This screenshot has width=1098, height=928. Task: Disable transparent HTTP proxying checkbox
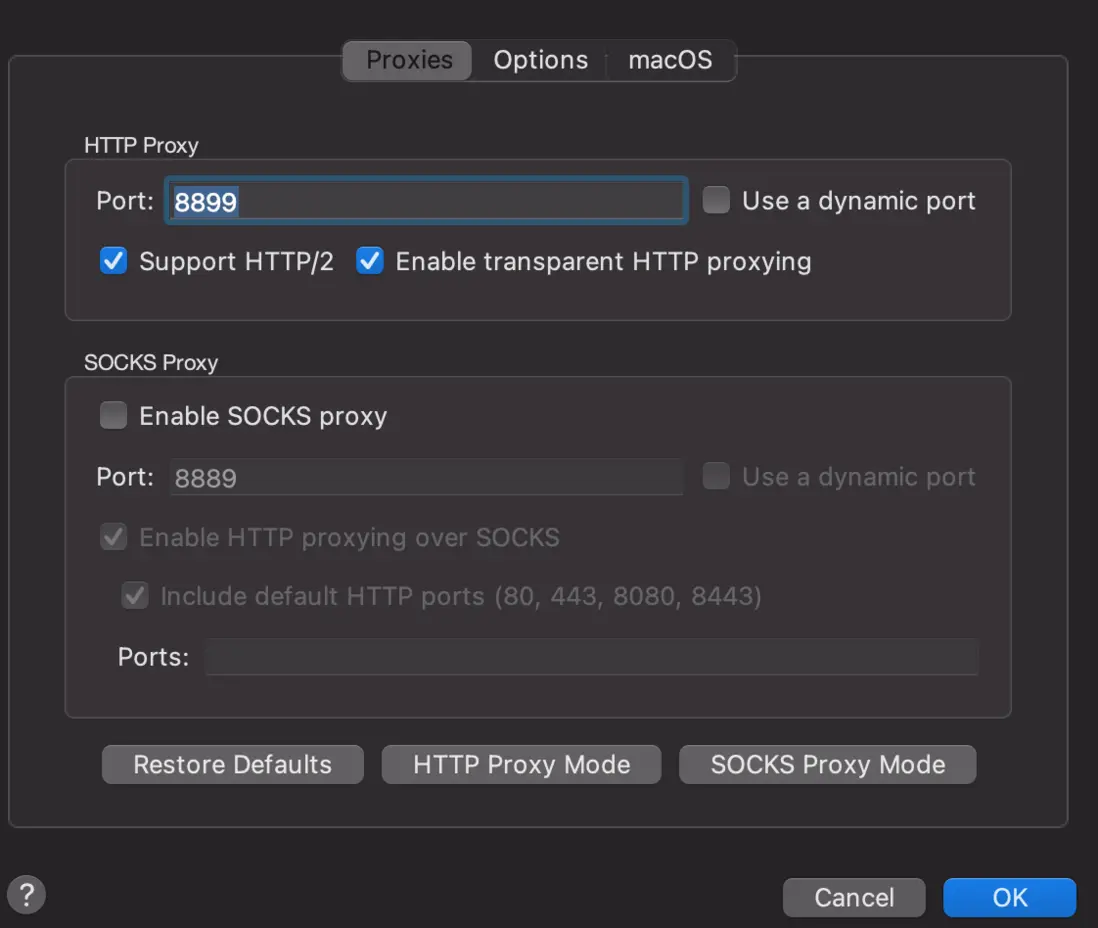[x=371, y=262]
